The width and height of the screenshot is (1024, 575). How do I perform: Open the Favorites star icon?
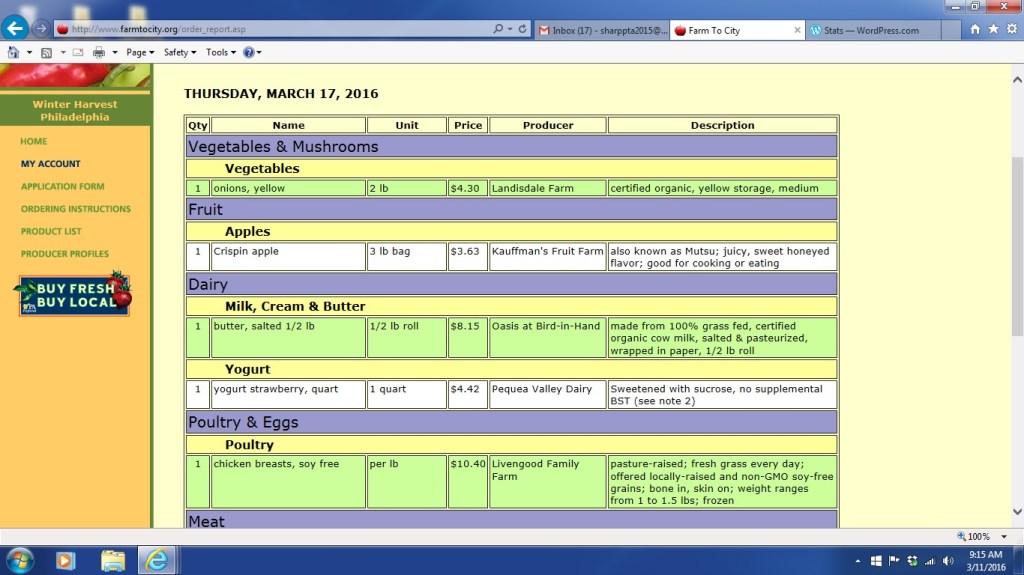pos(993,30)
